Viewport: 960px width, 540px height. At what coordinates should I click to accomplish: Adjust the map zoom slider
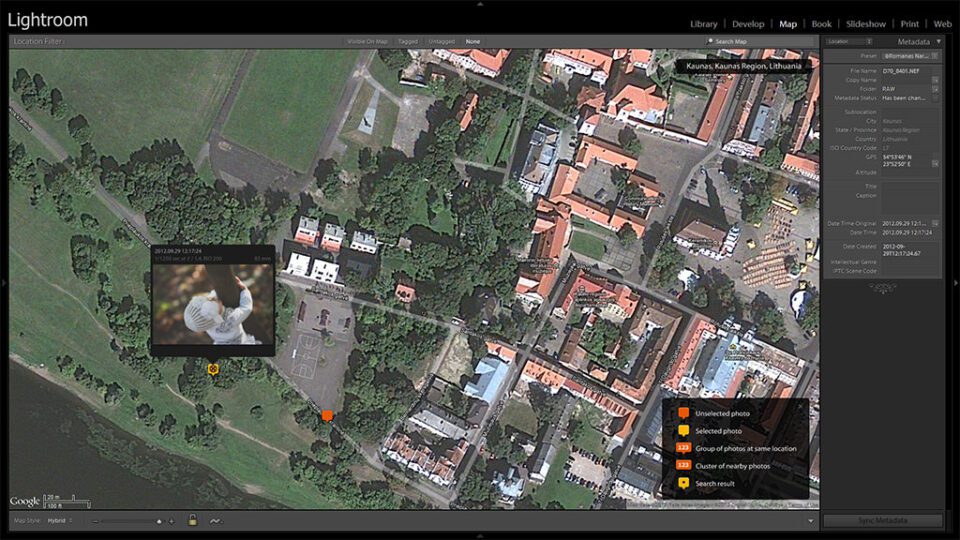(x=159, y=521)
